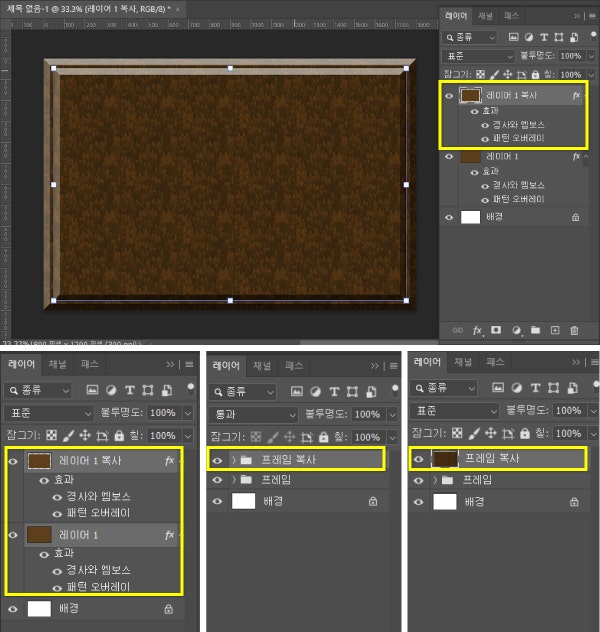Create a new group with the folder icon
The width and height of the screenshot is (600, 632).
tap(536, 331)
